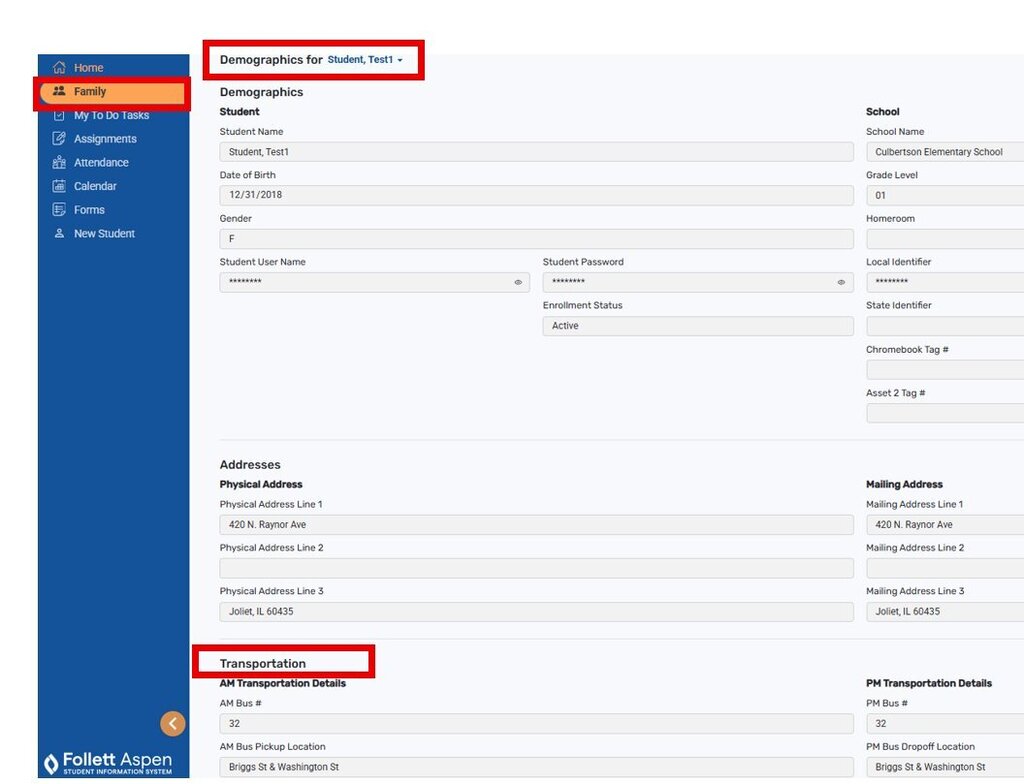Click the Physical Address Line 1 field
The image size is (1024, 784).
[x=536, y=524]
